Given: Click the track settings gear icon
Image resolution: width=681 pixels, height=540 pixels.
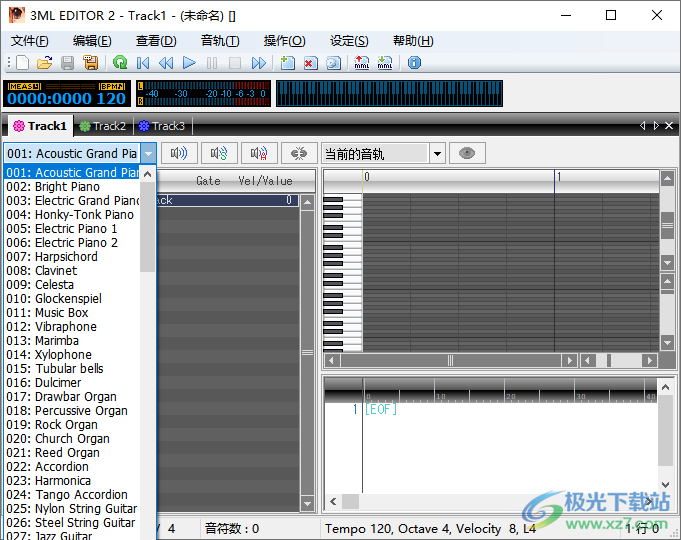Looking at the screenshot, I should pos(333,63).
